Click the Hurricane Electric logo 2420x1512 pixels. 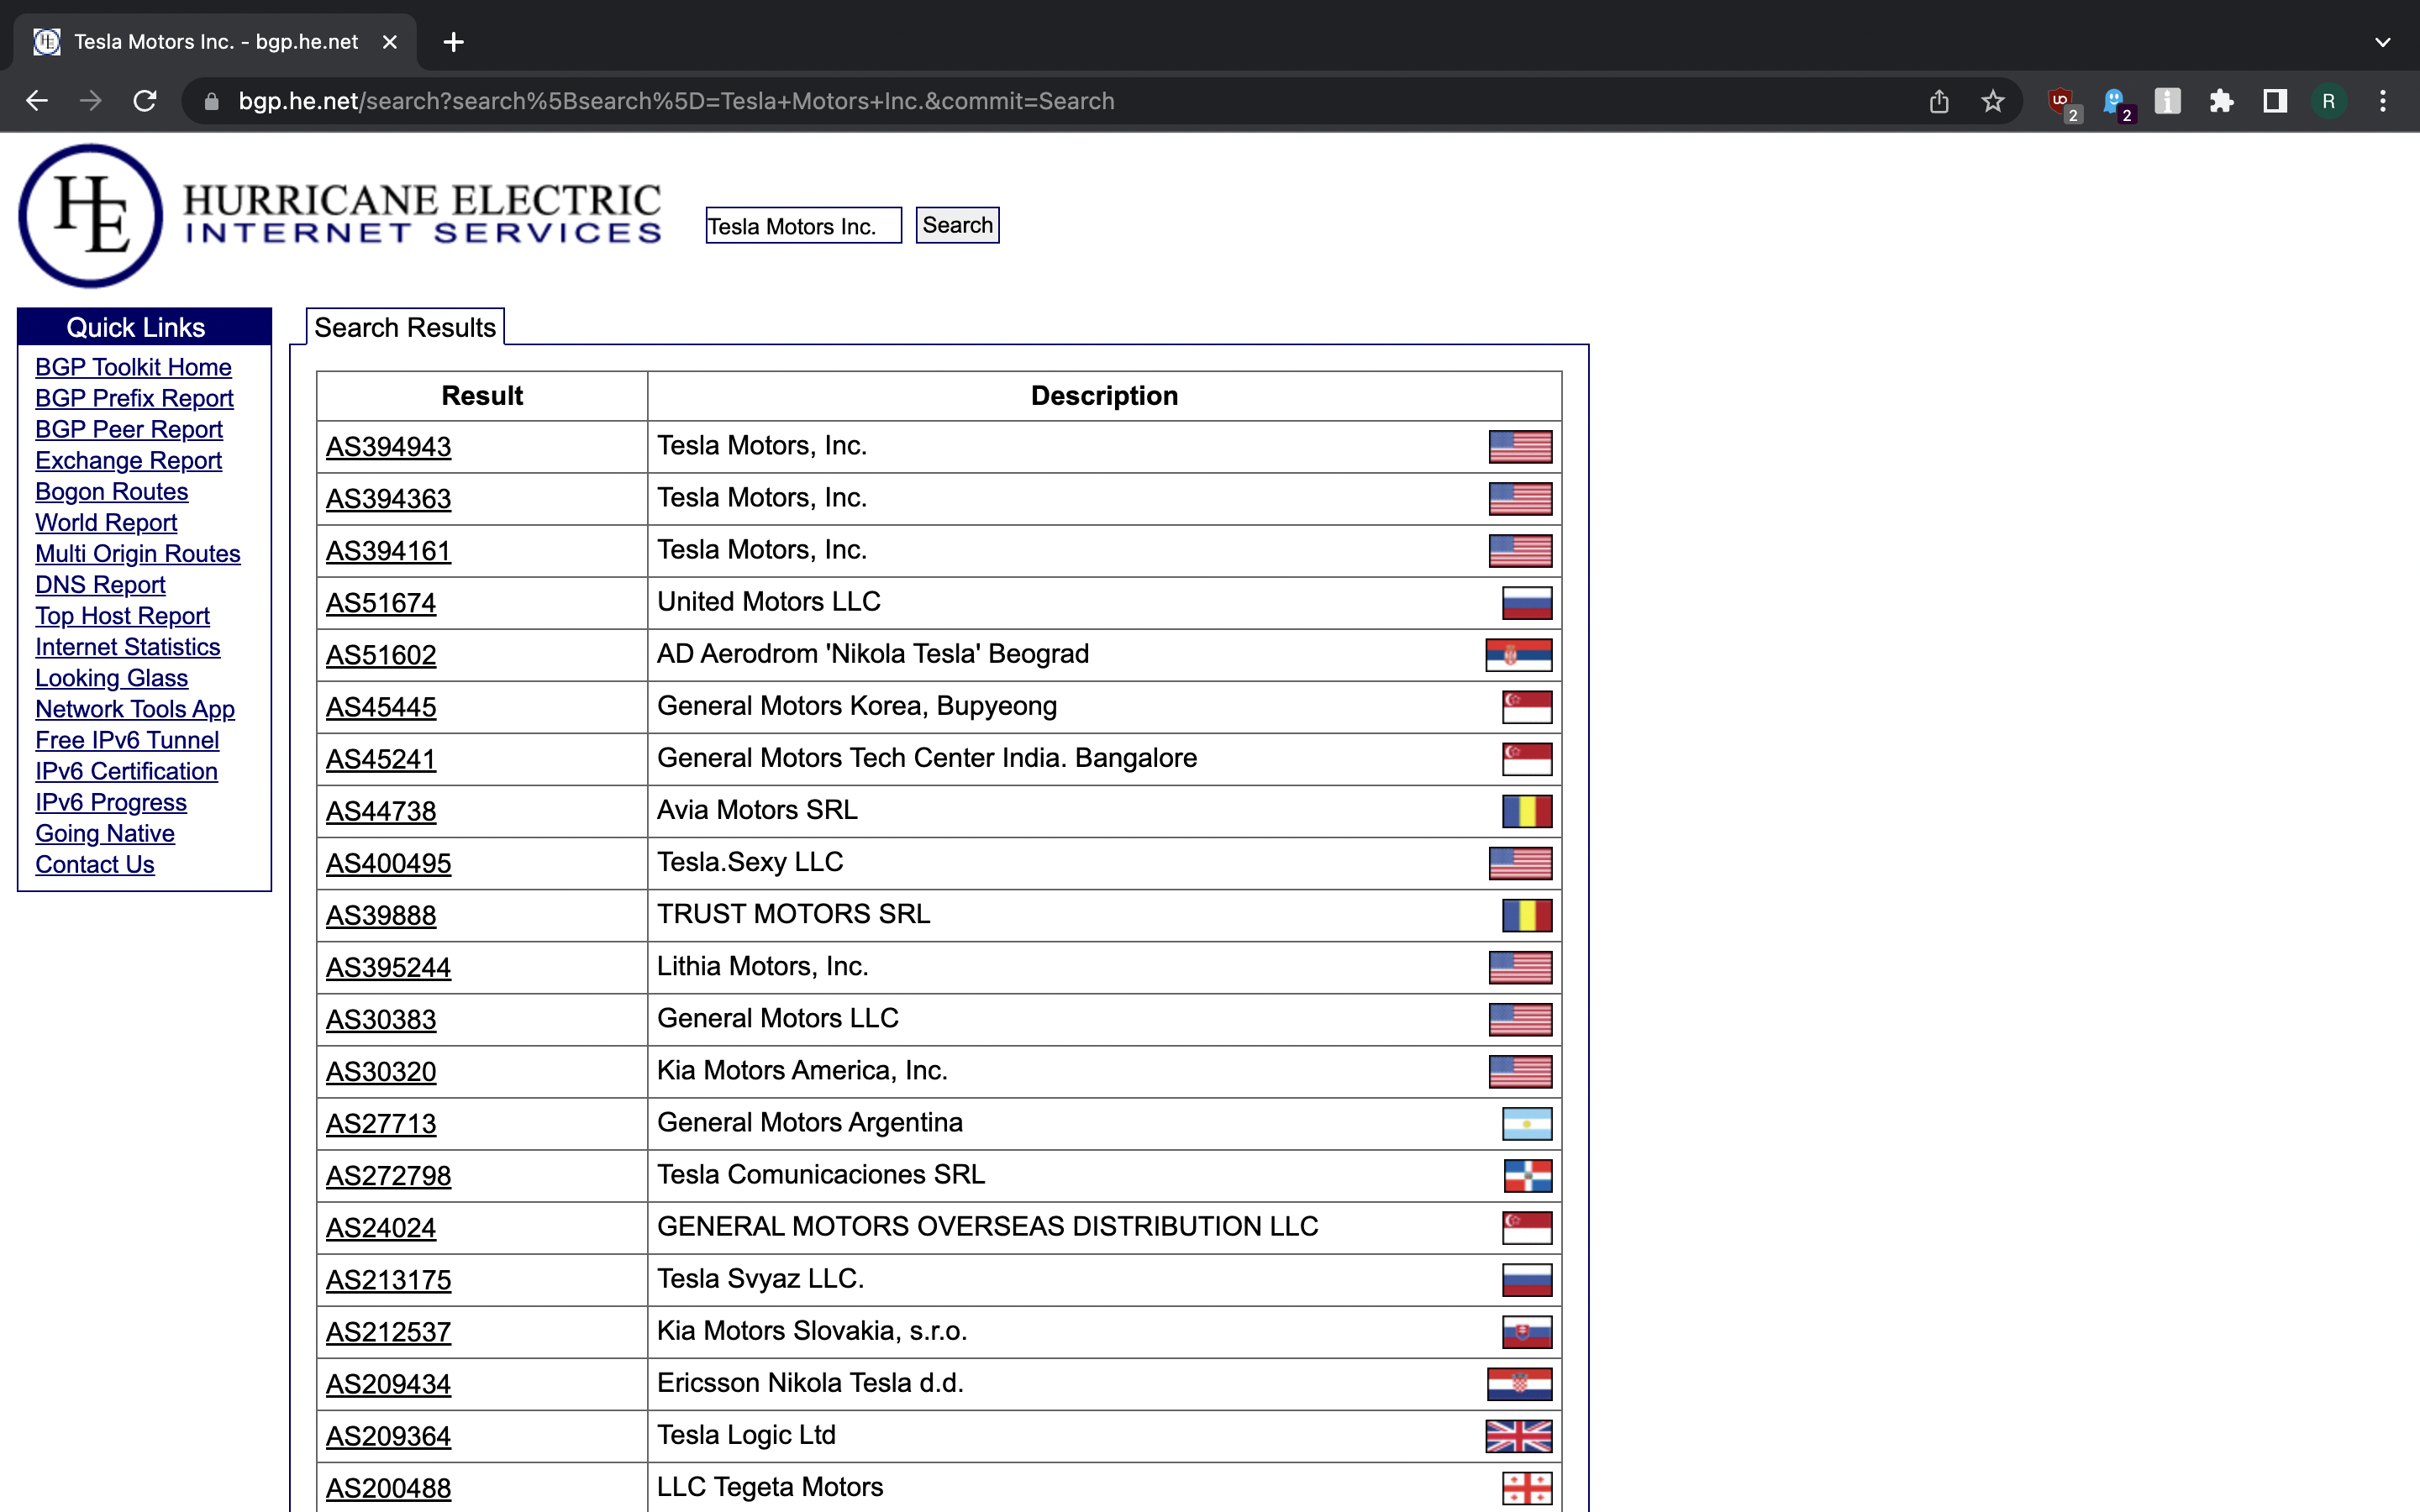click(340, 215)
